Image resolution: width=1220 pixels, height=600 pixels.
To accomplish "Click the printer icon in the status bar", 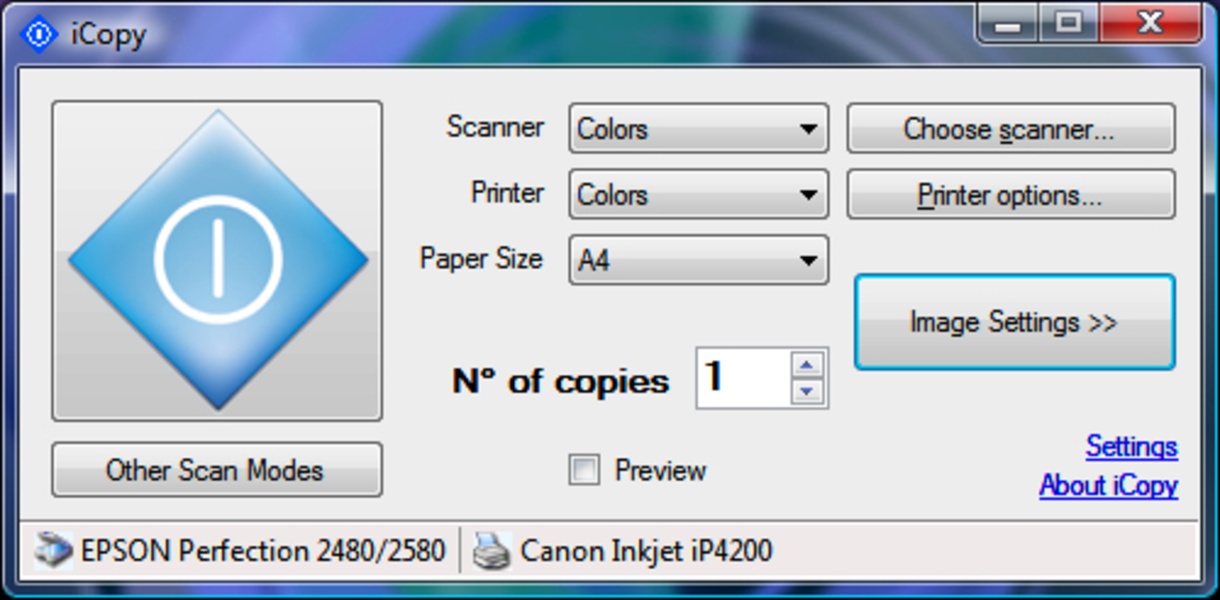I will pos(493,551).
